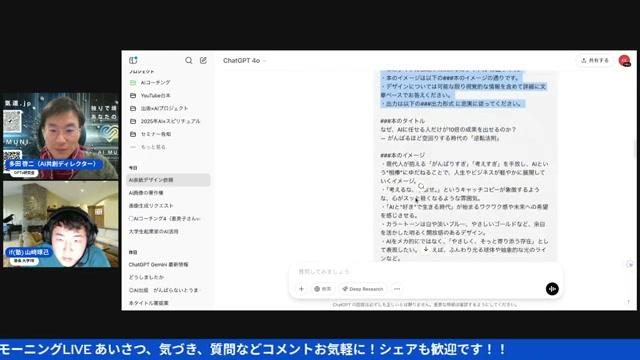Open the どうしましたか chat
640x360 pixels.
[168, 277]
